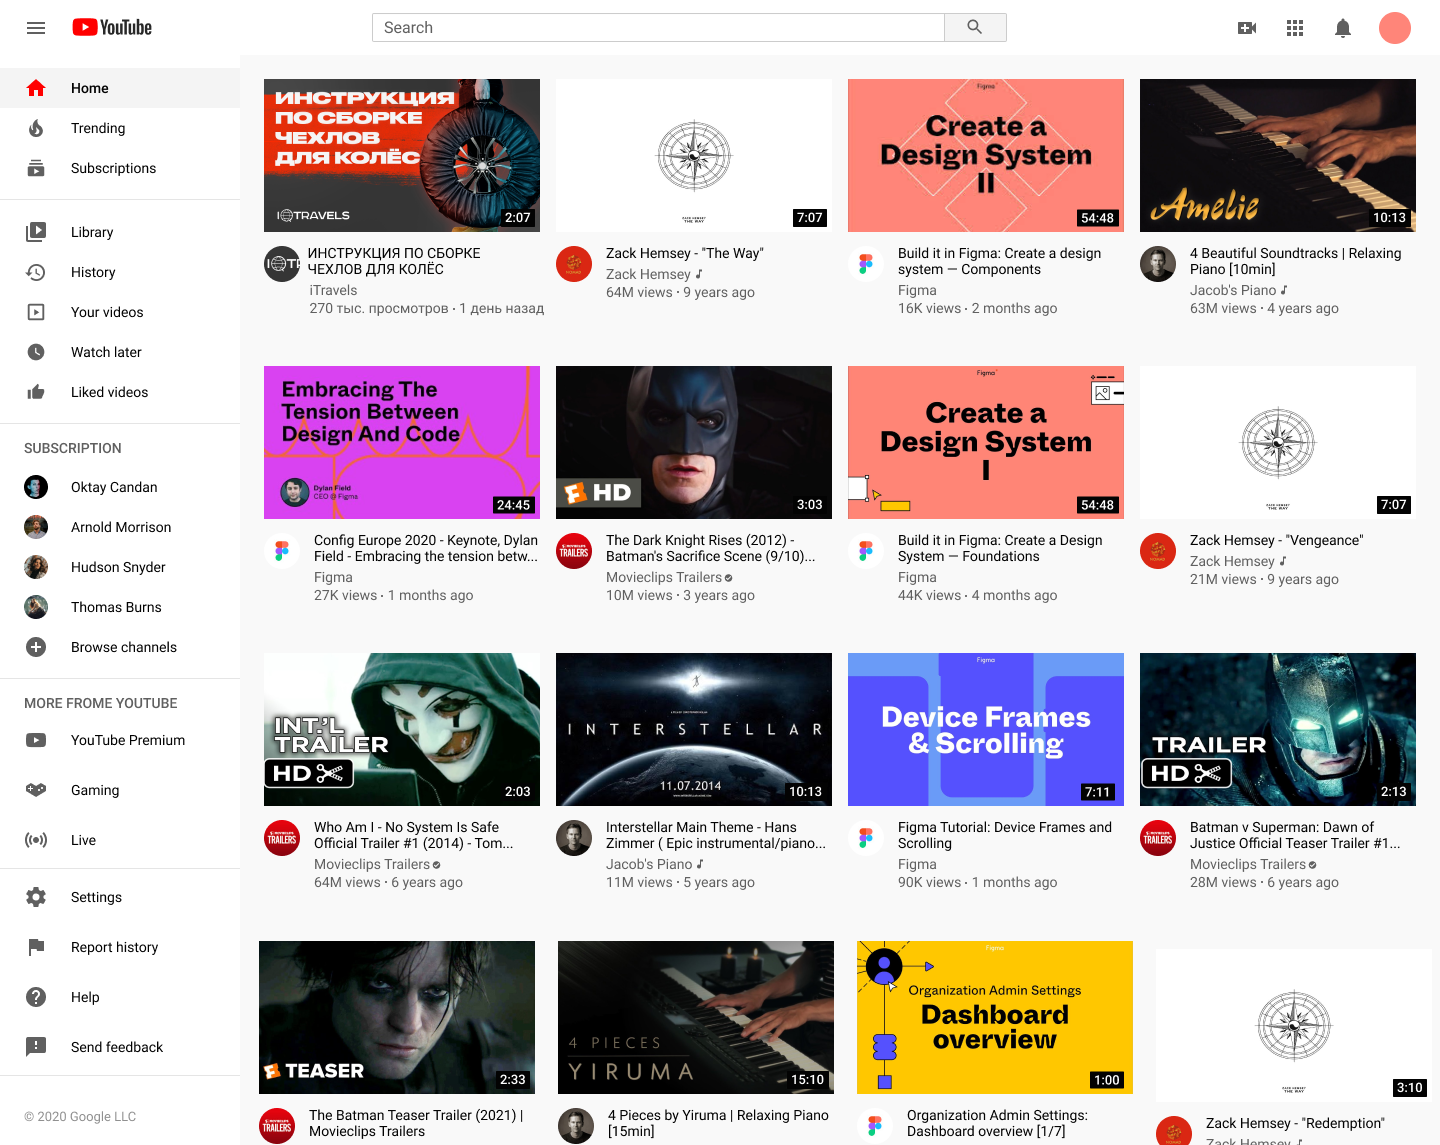Click the Send feedback icon
The width and height of the screenshot is (1440, 1145).
click(36, 1047)
